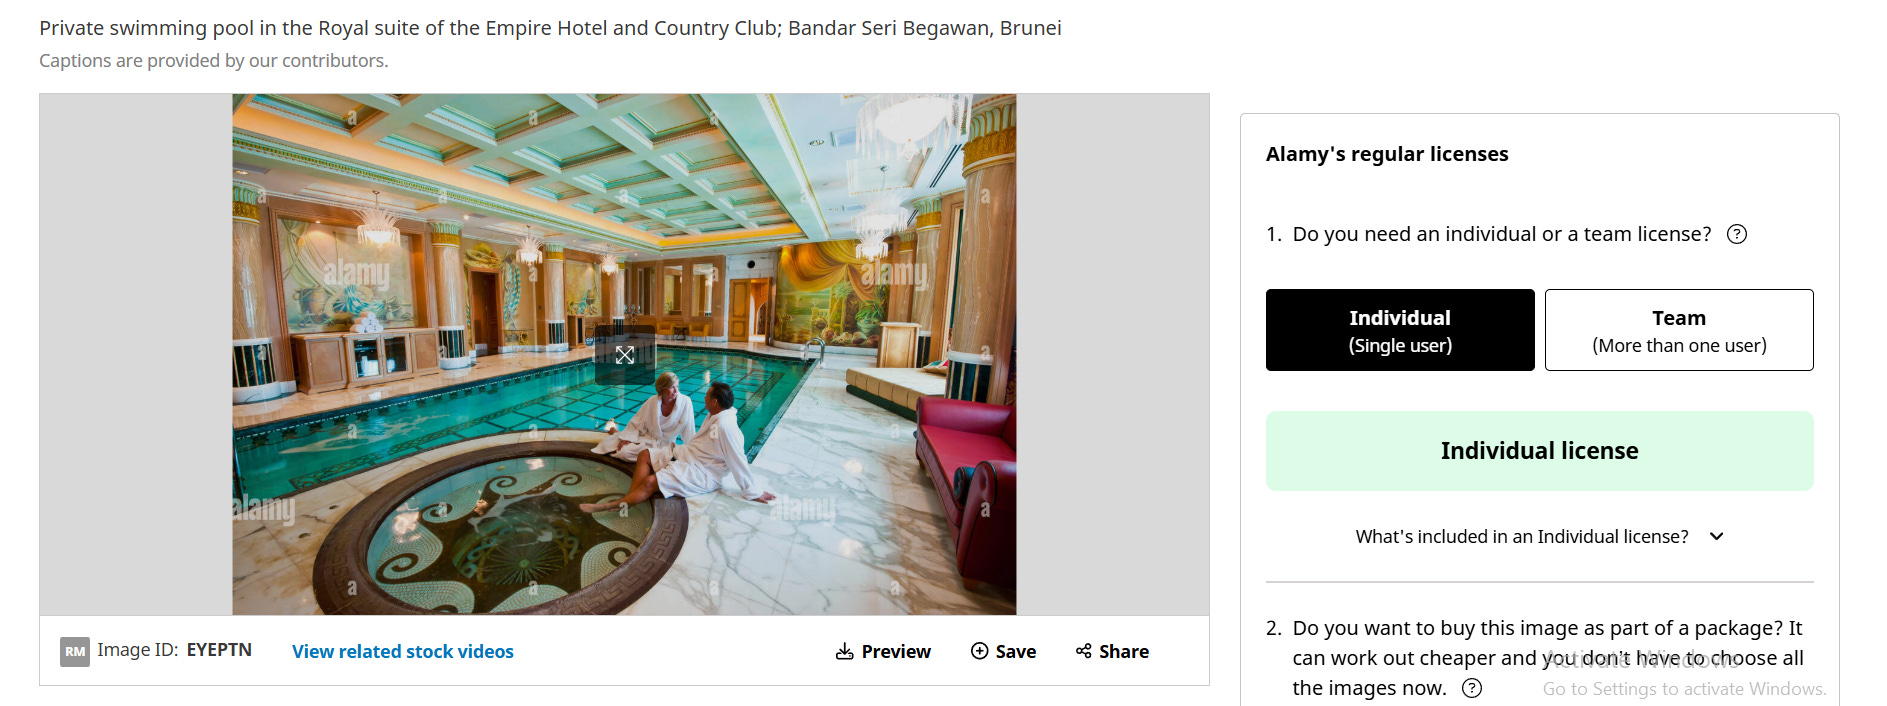The image size is (1887, 706).
Task: Expand What's included in an Individual license
Action: click(x=1522, y=537)
